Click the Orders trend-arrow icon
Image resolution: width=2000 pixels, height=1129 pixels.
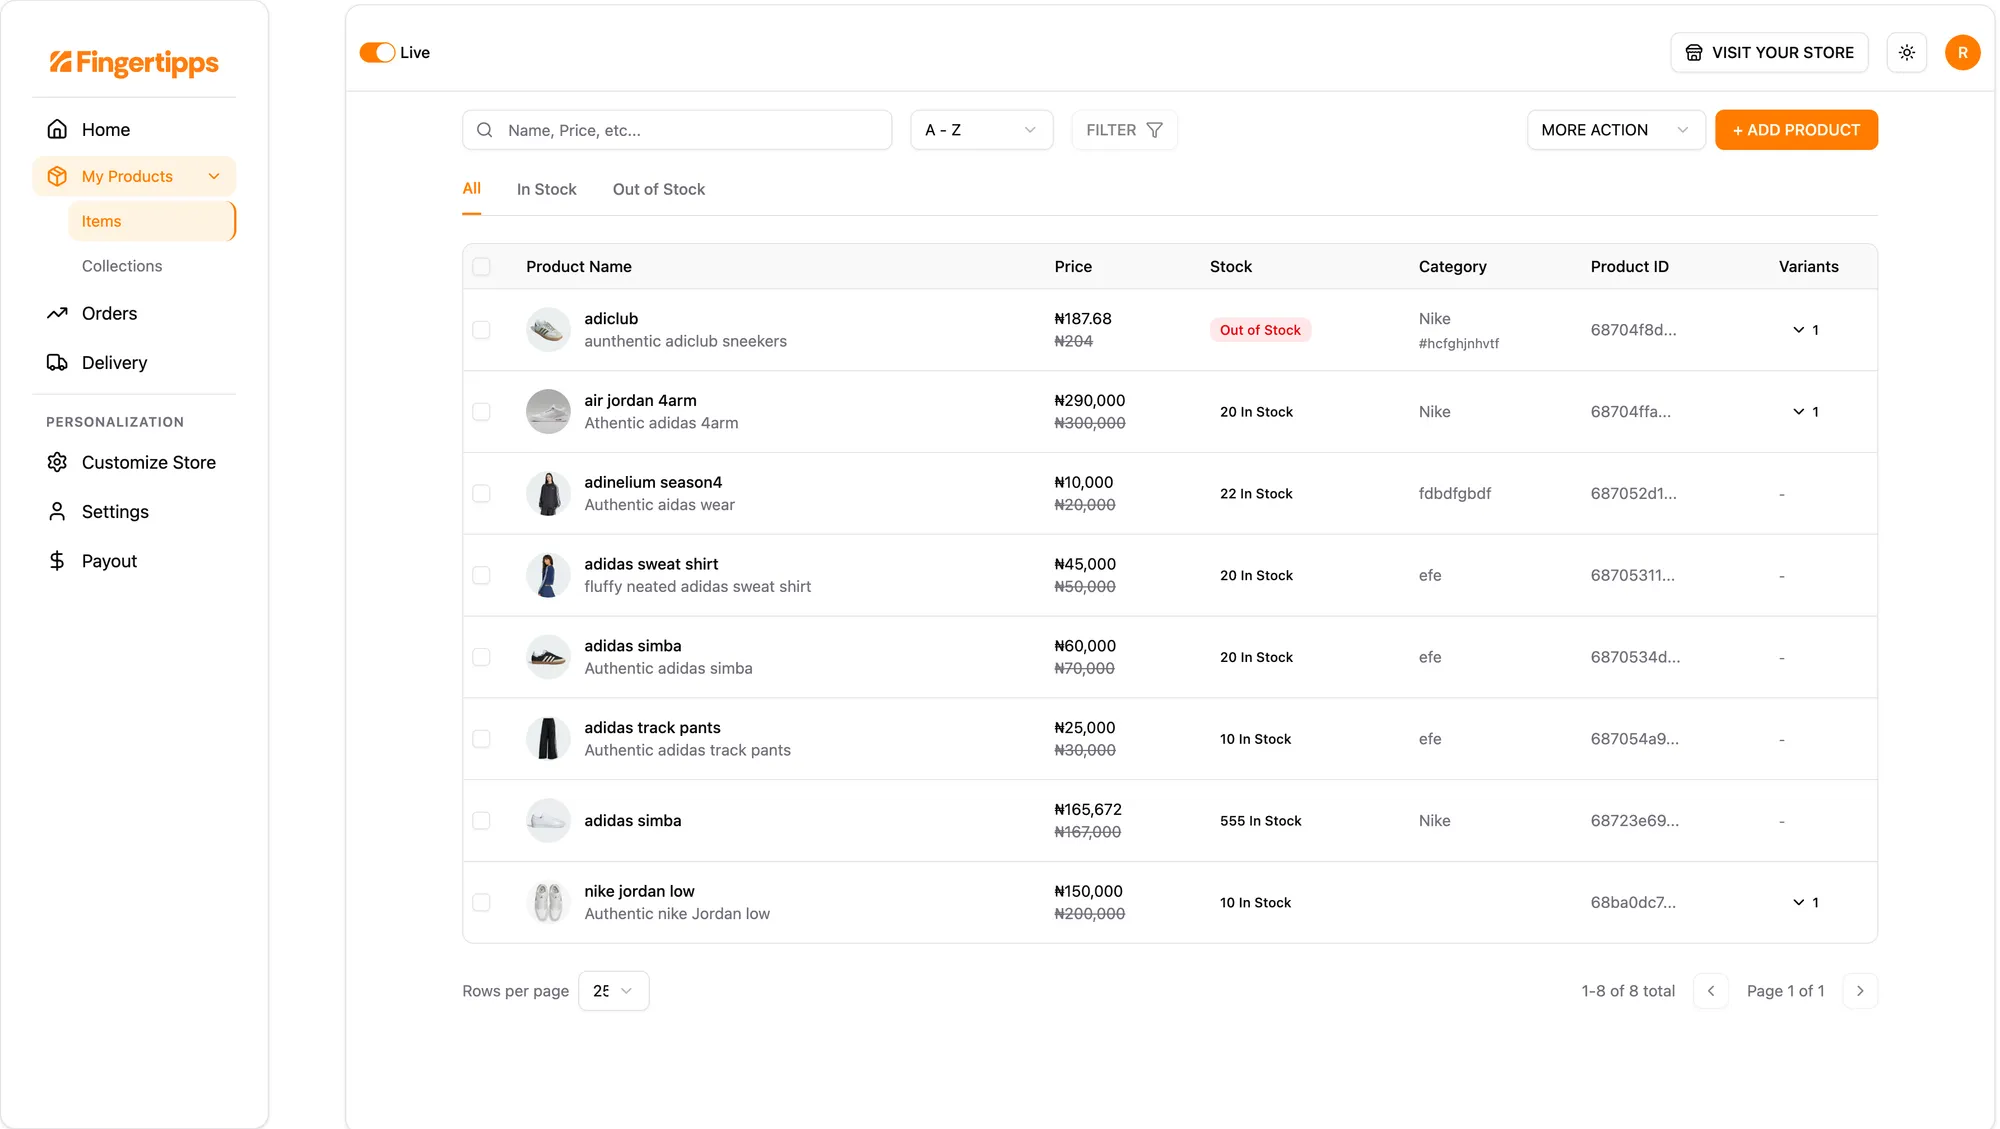57,313
